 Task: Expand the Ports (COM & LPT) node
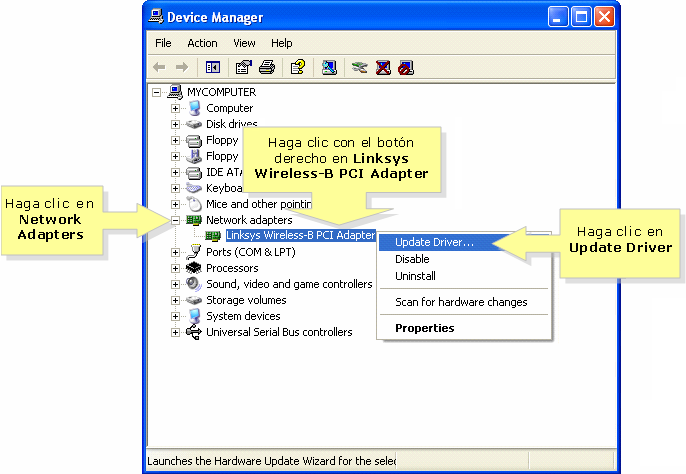(175, 252)
